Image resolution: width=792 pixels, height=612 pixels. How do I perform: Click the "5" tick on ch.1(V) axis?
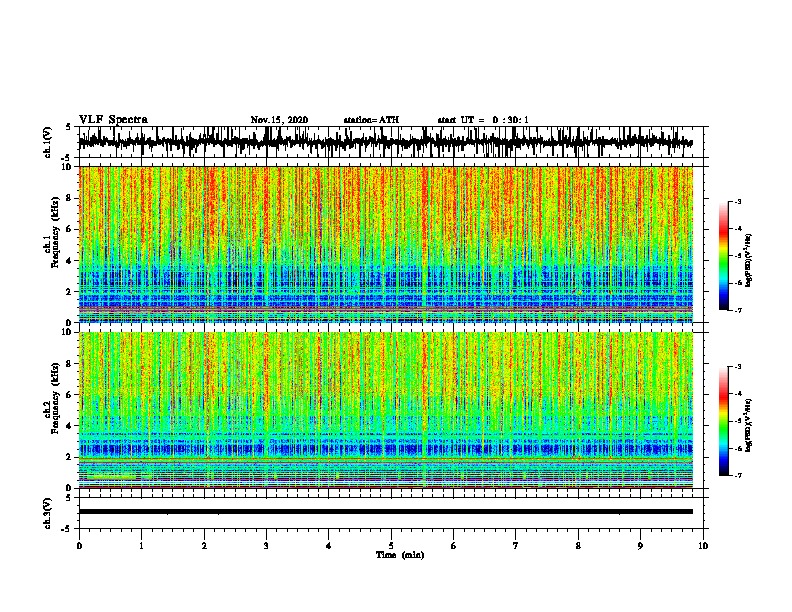tap(70, 127)
